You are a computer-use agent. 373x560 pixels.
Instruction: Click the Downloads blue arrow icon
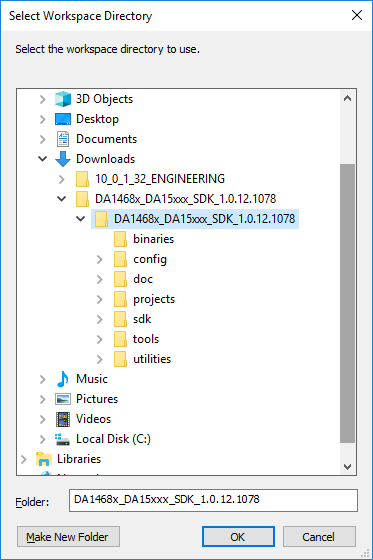pos(63,159)
